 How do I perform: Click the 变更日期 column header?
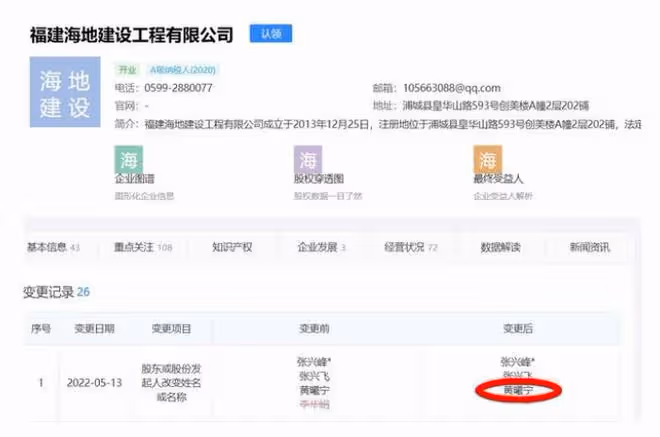94,328
